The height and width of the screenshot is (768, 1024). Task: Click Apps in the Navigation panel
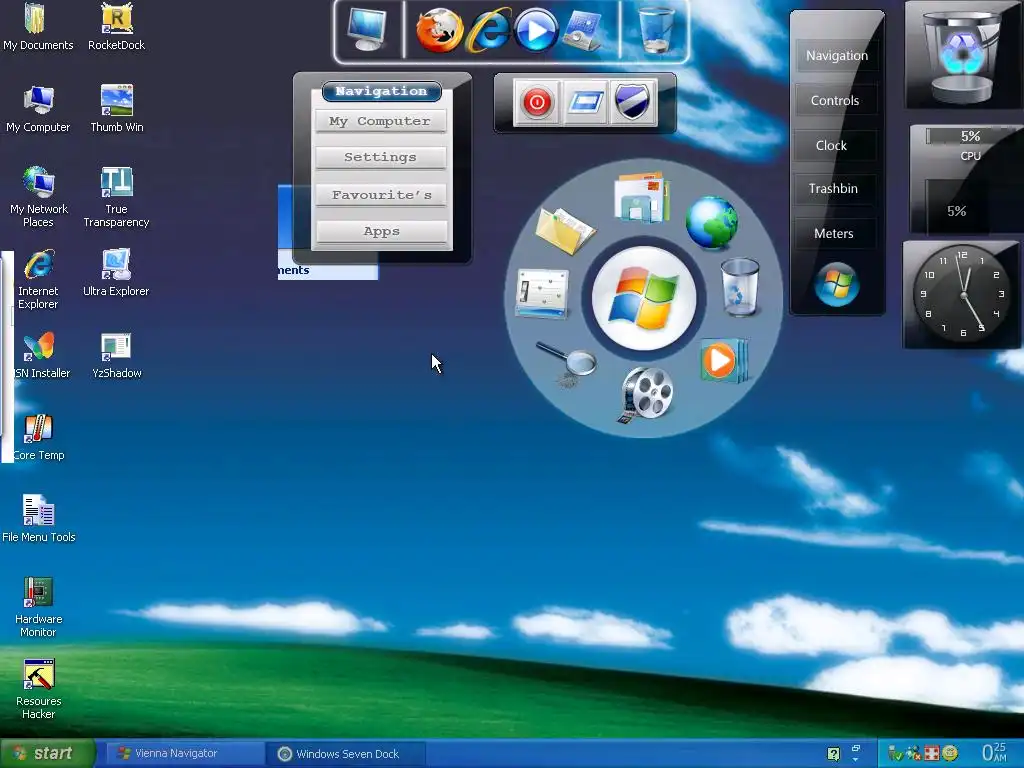pyautogui.click(x=381, y=231)
